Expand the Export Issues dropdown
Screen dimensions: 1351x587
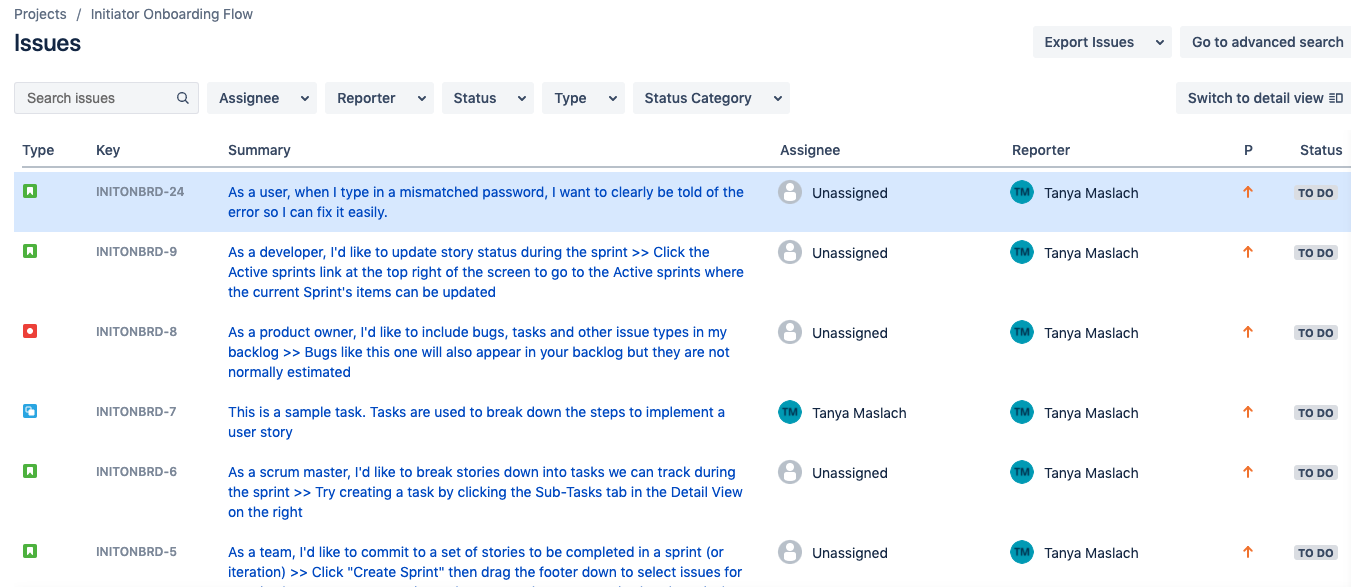1102,42
